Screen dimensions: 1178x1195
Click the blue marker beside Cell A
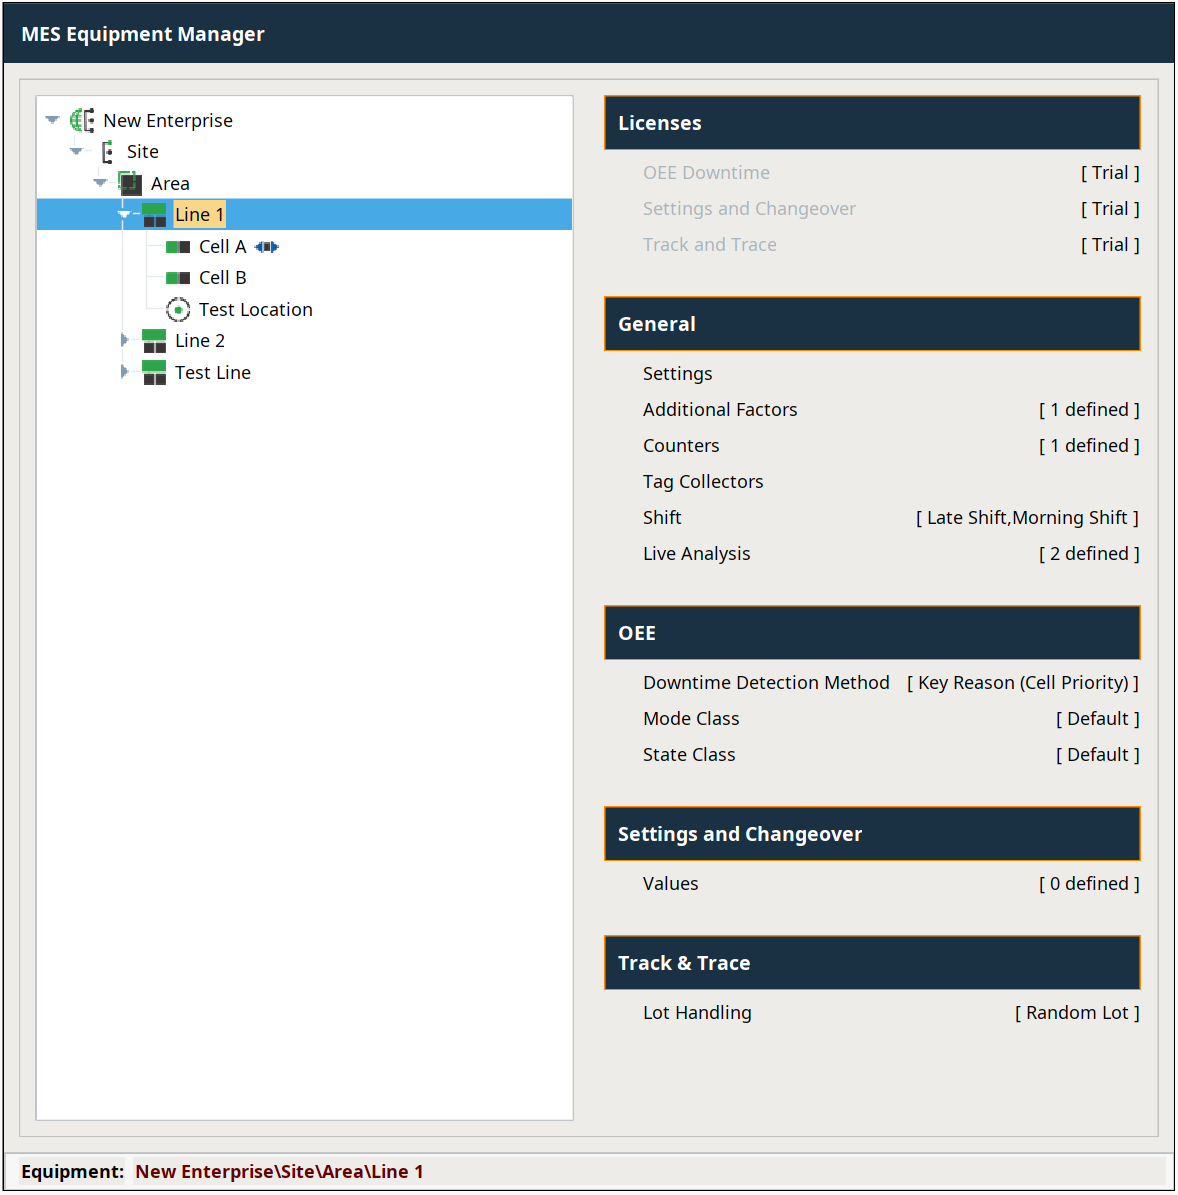click(x=266, y=247)
